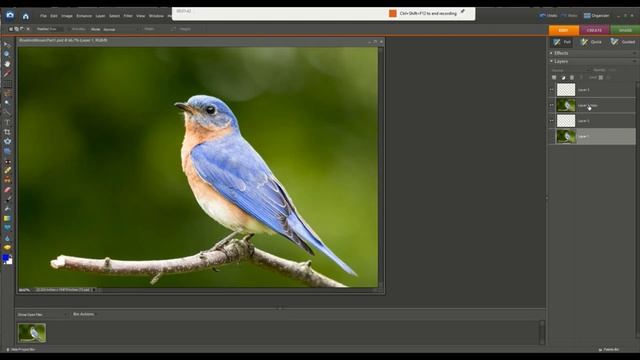Viewport: 640px width, 360px height.
Task: Open the Filter menu
Action: pos(128,16)
